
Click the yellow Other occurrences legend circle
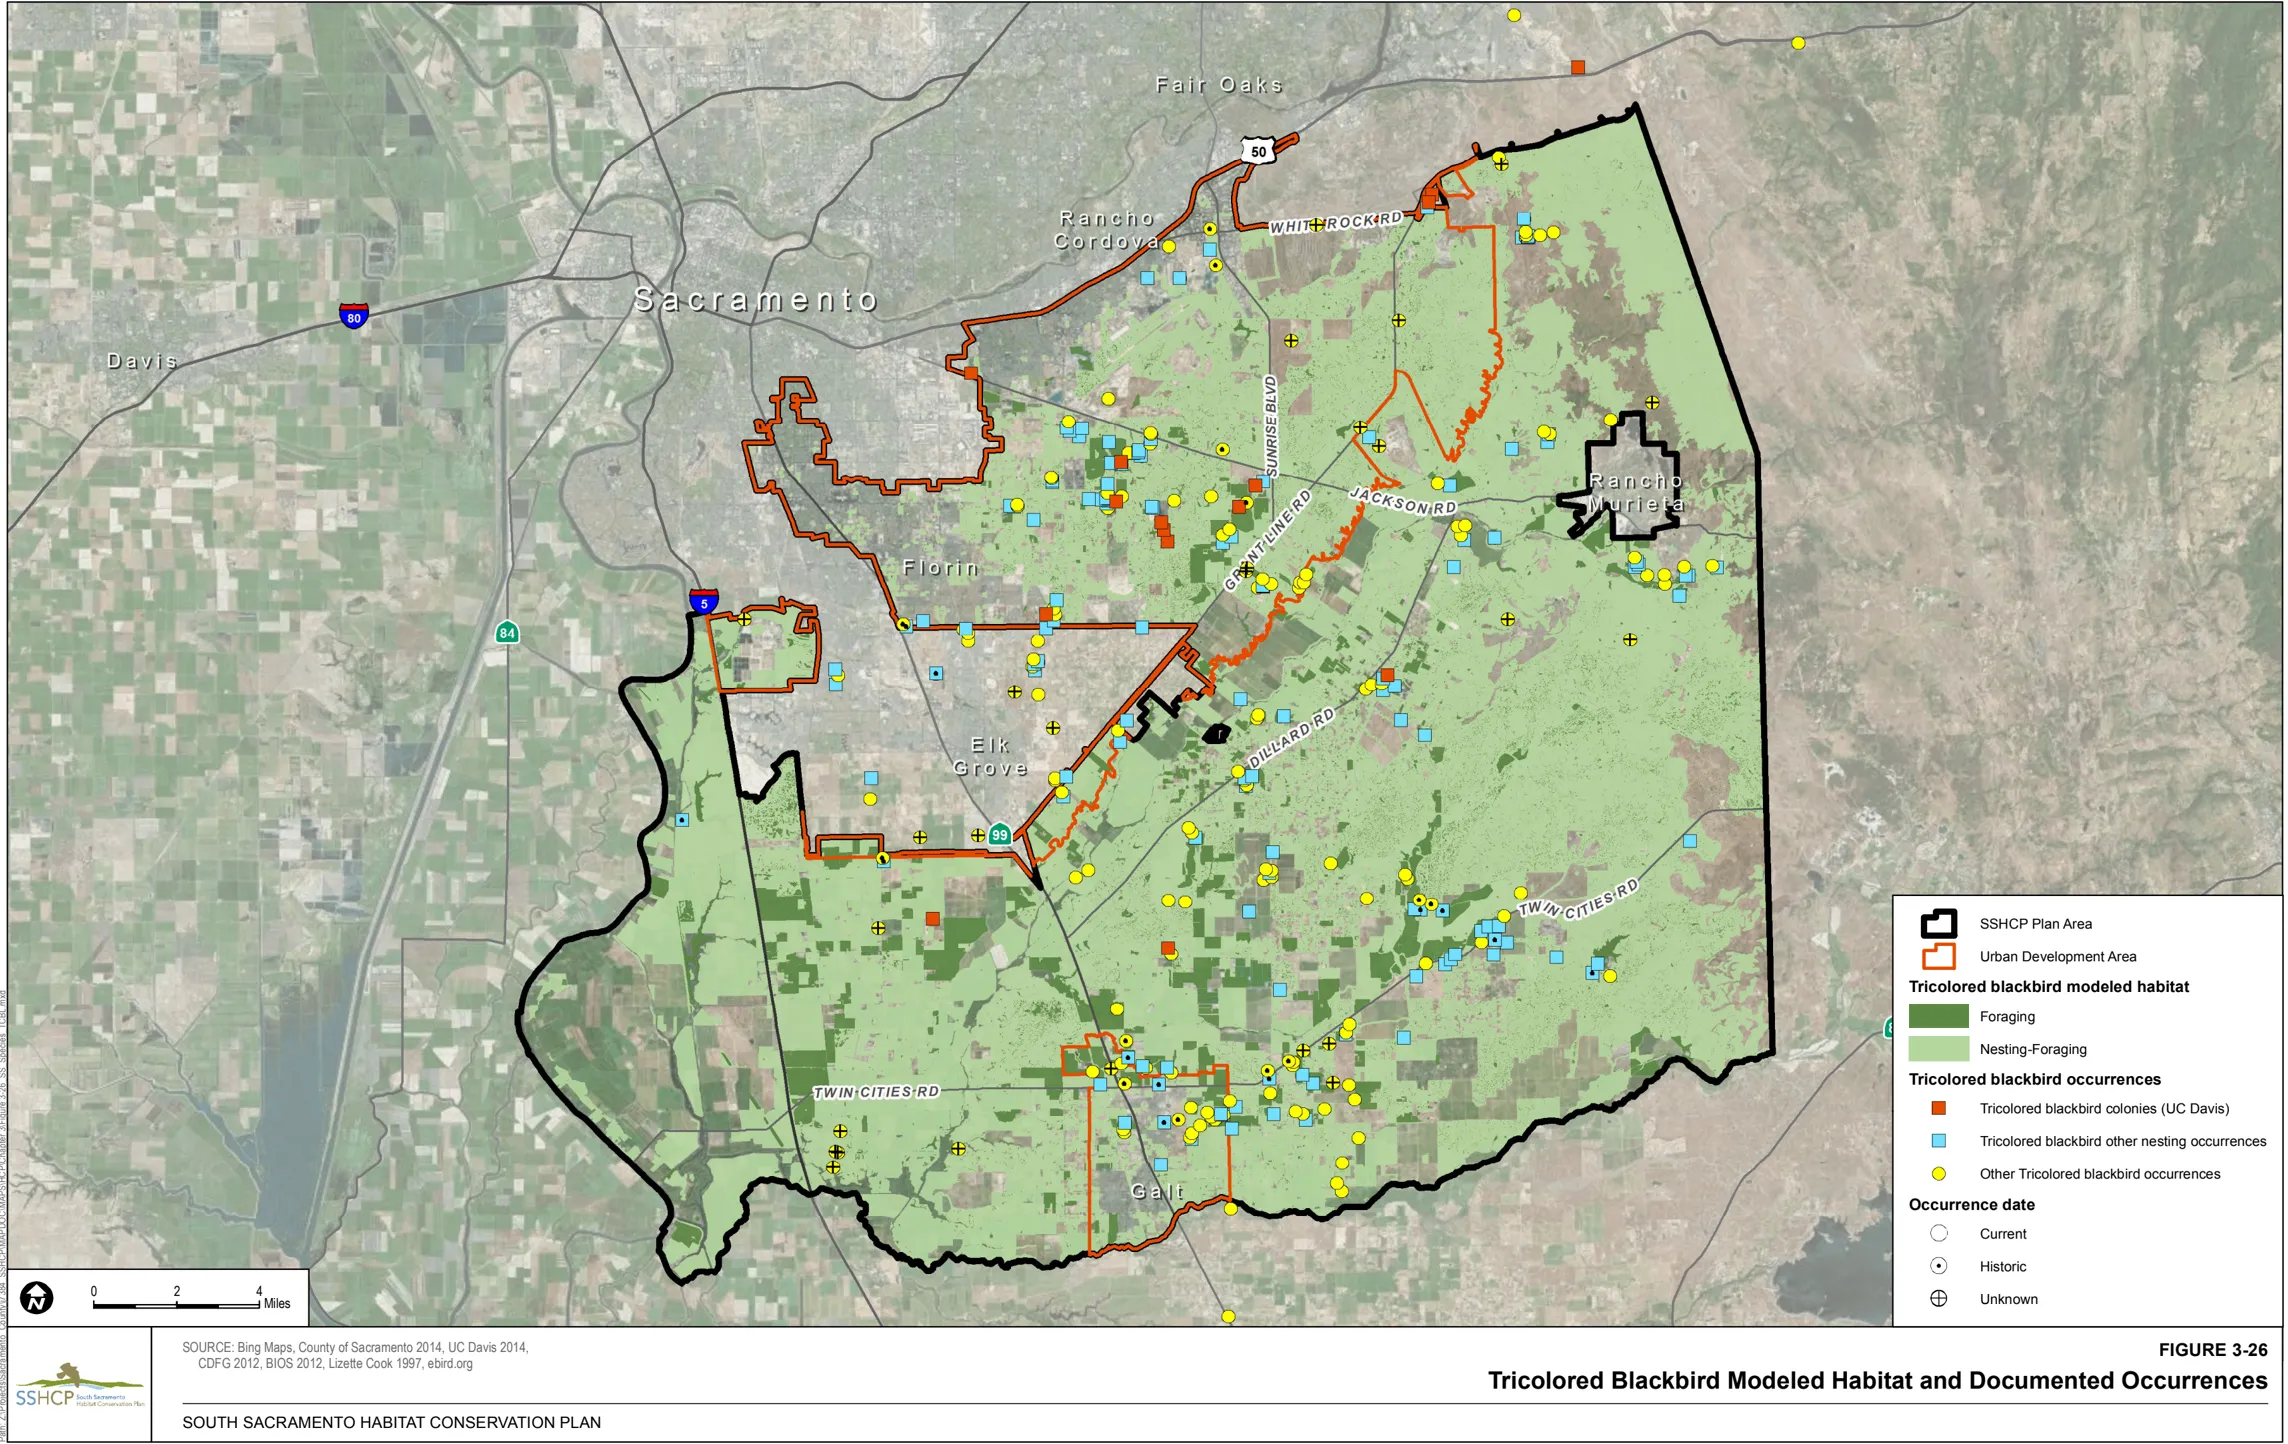click(1938, 1174)
